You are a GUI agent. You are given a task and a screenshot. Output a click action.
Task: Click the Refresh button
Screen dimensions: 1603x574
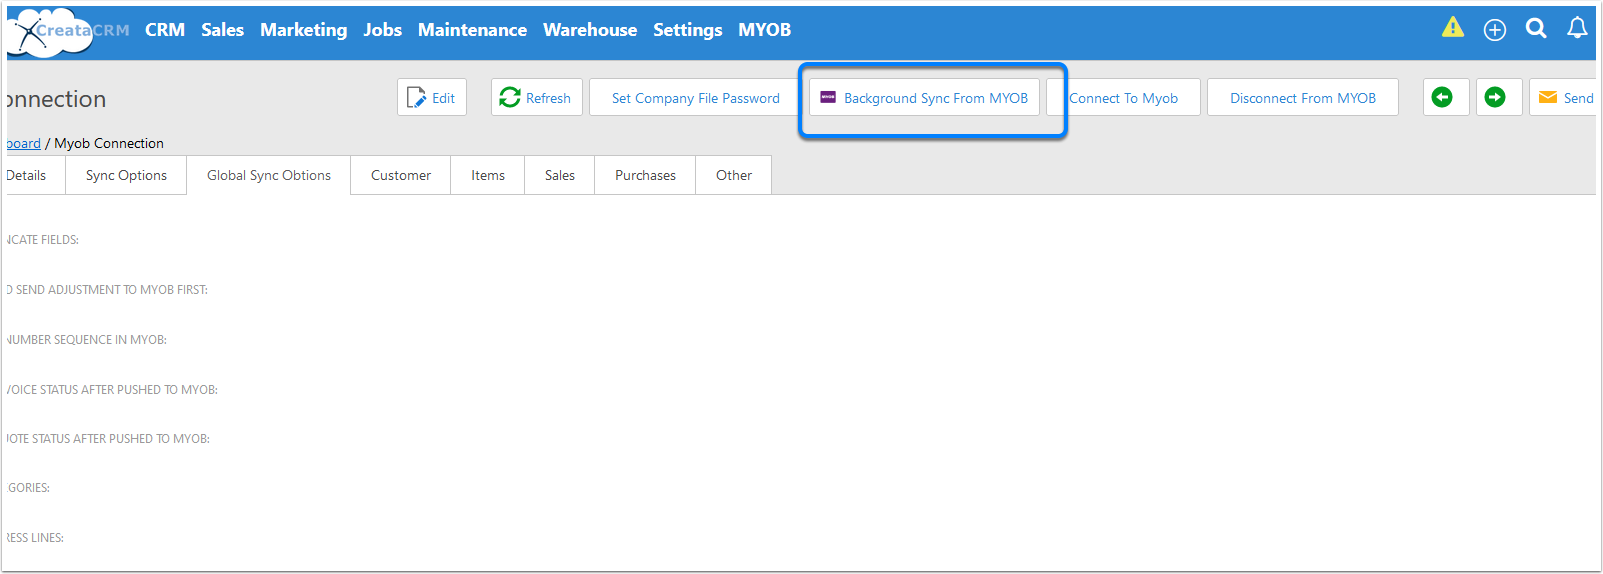pos(537,97)
